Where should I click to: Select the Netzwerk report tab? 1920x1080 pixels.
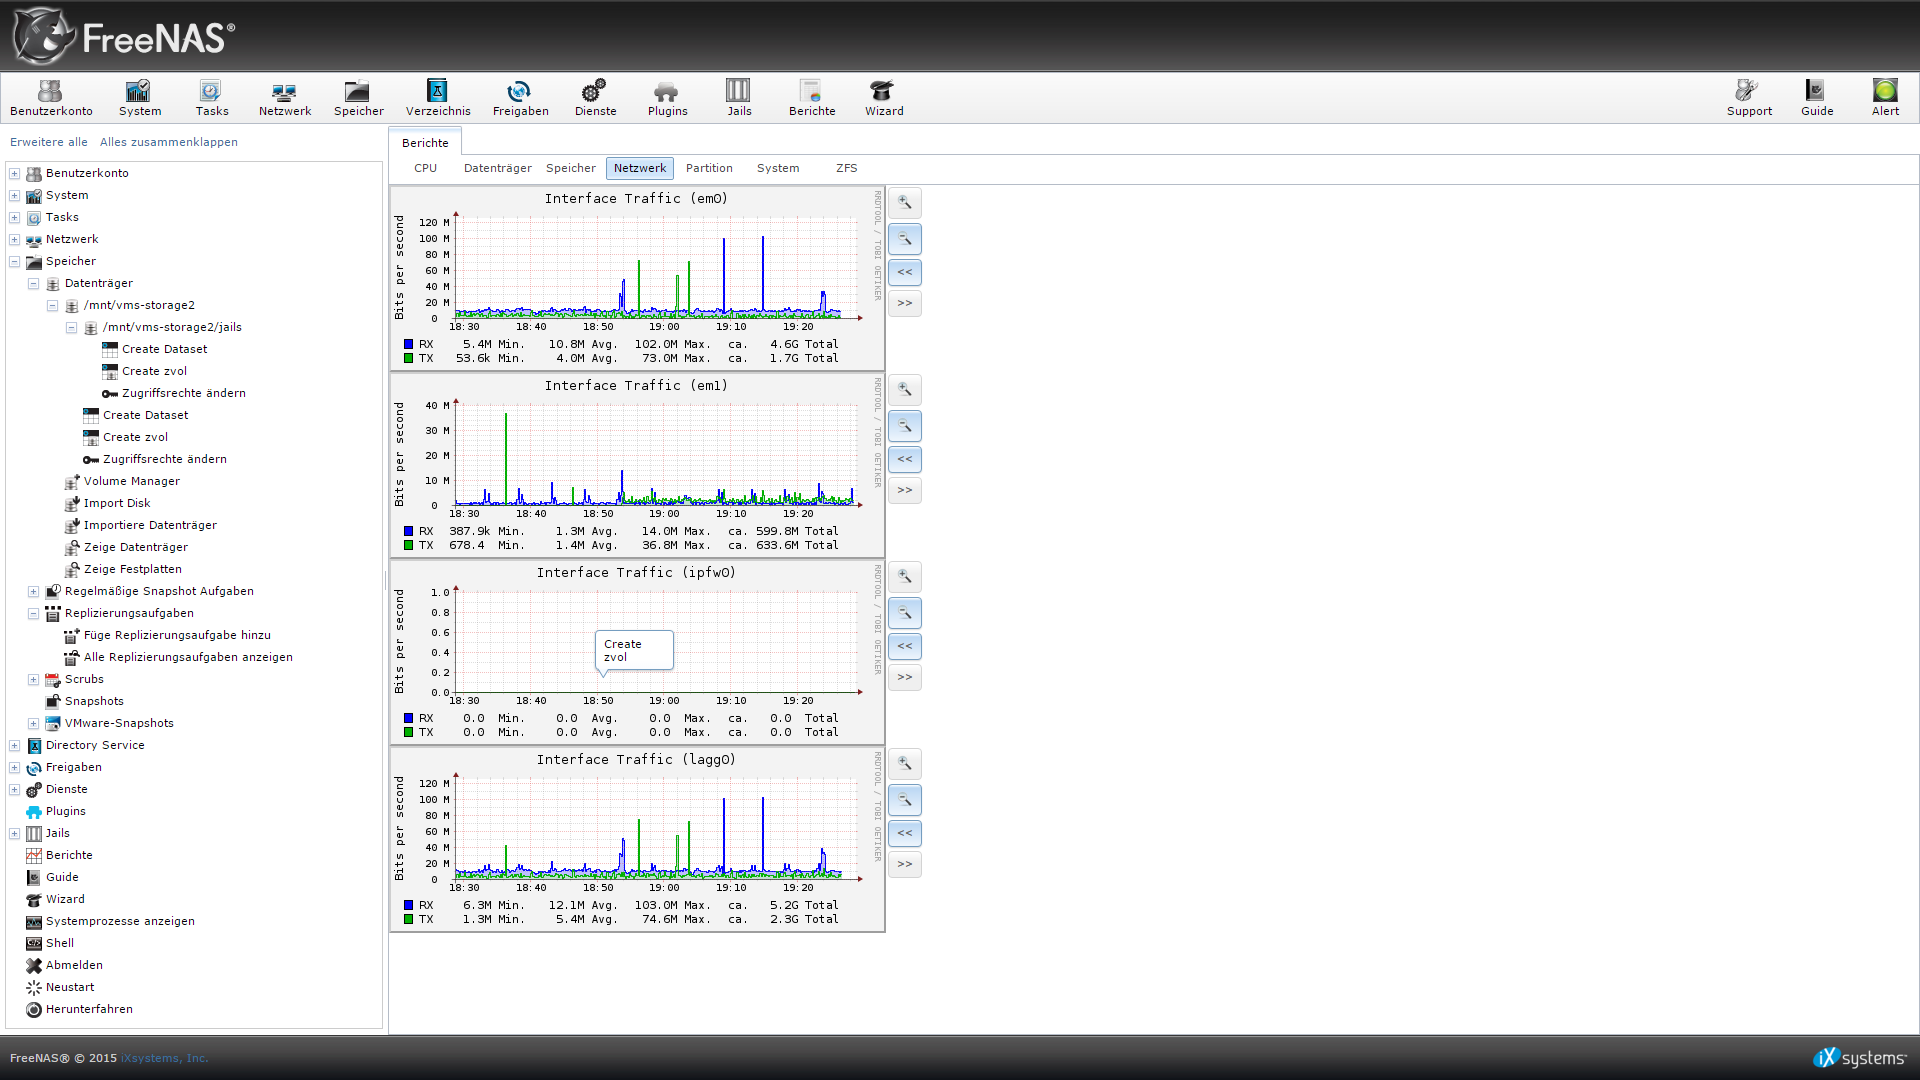click(640, 168)
